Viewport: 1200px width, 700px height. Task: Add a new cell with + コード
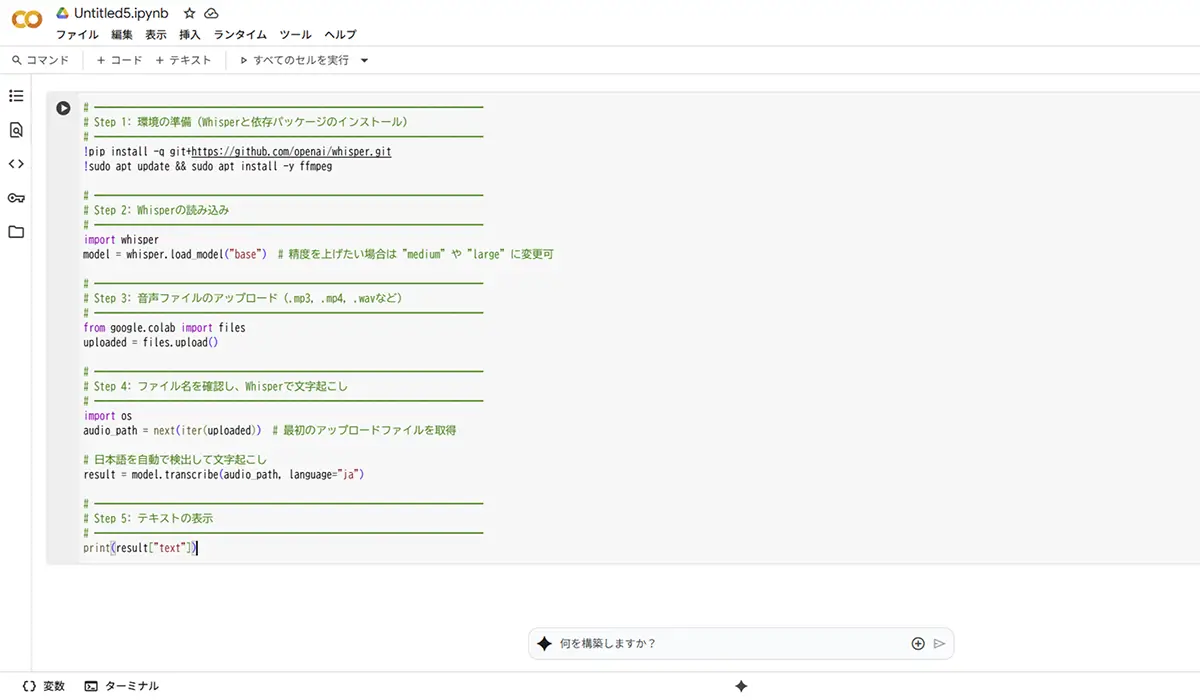click(119, 60)
